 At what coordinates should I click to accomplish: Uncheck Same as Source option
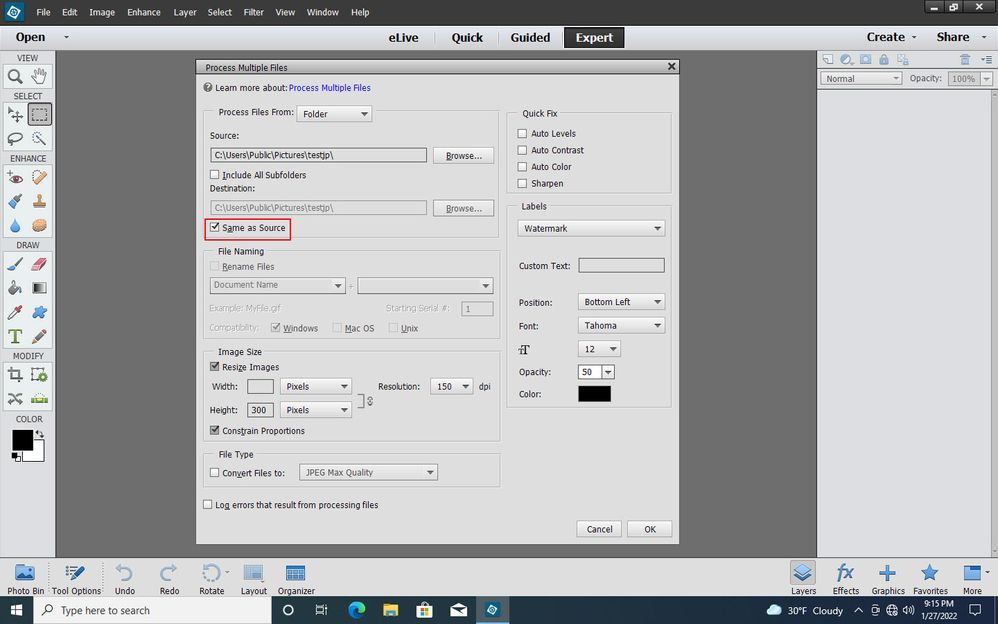pos(214,228)
